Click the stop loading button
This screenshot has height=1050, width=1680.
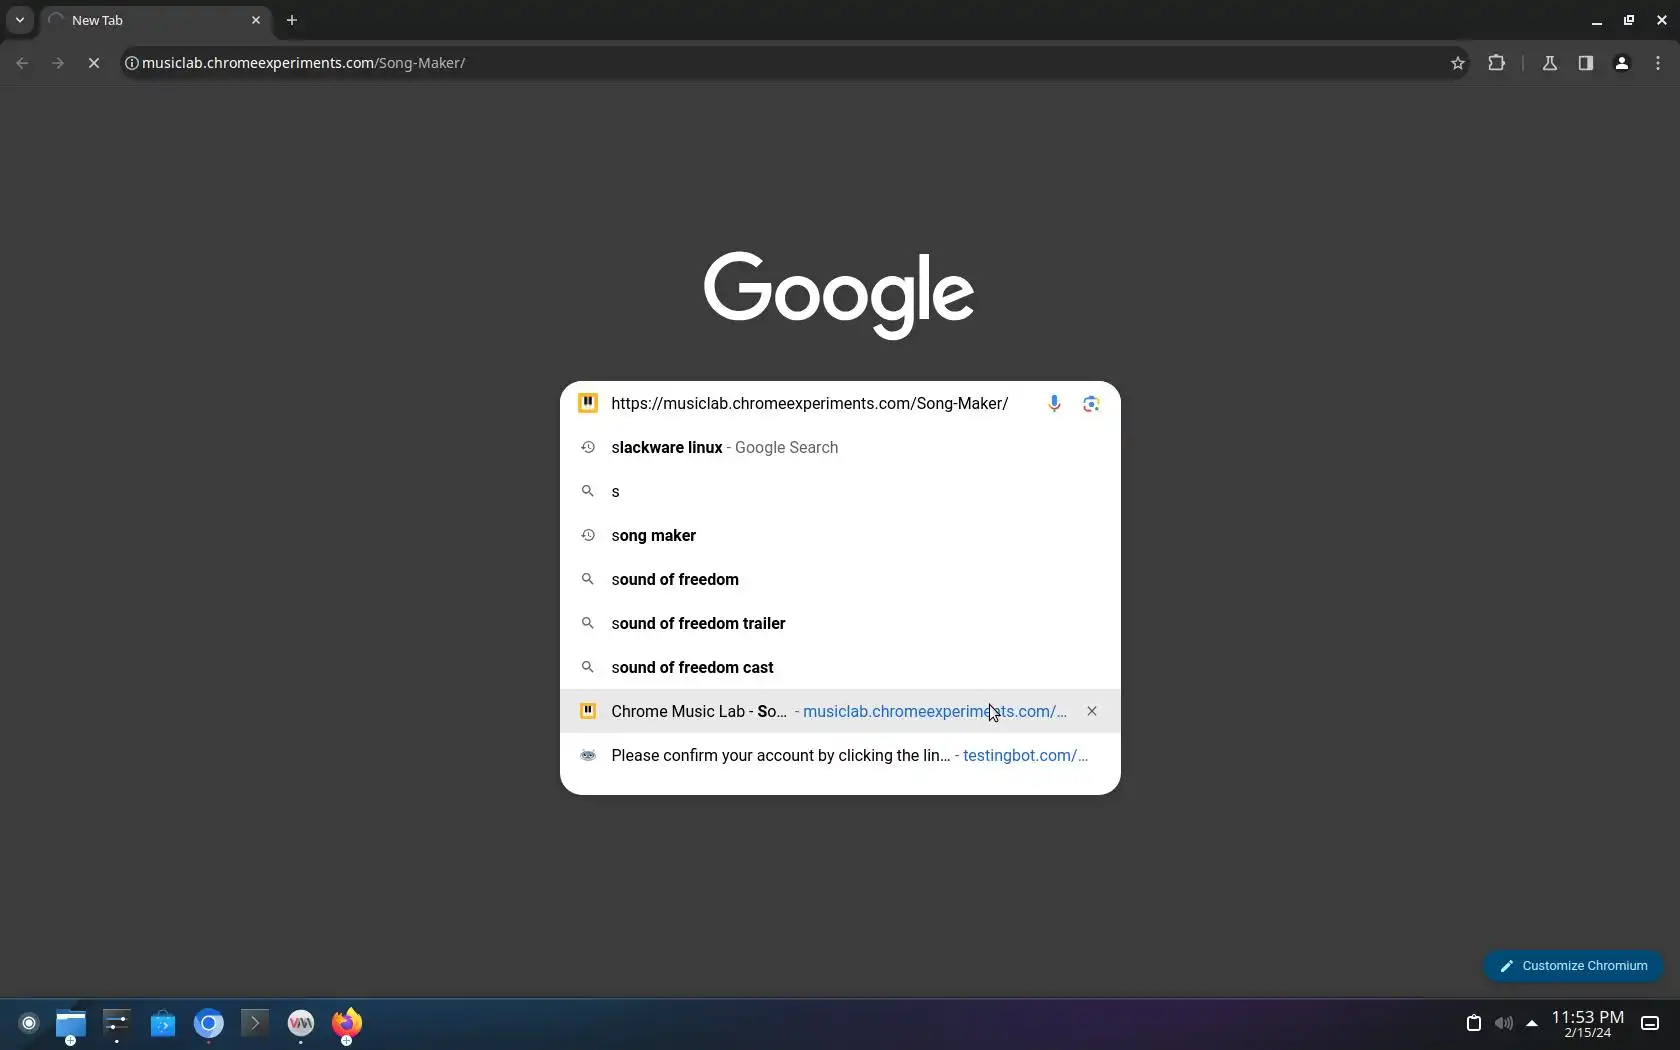click(x=93, y=63)
